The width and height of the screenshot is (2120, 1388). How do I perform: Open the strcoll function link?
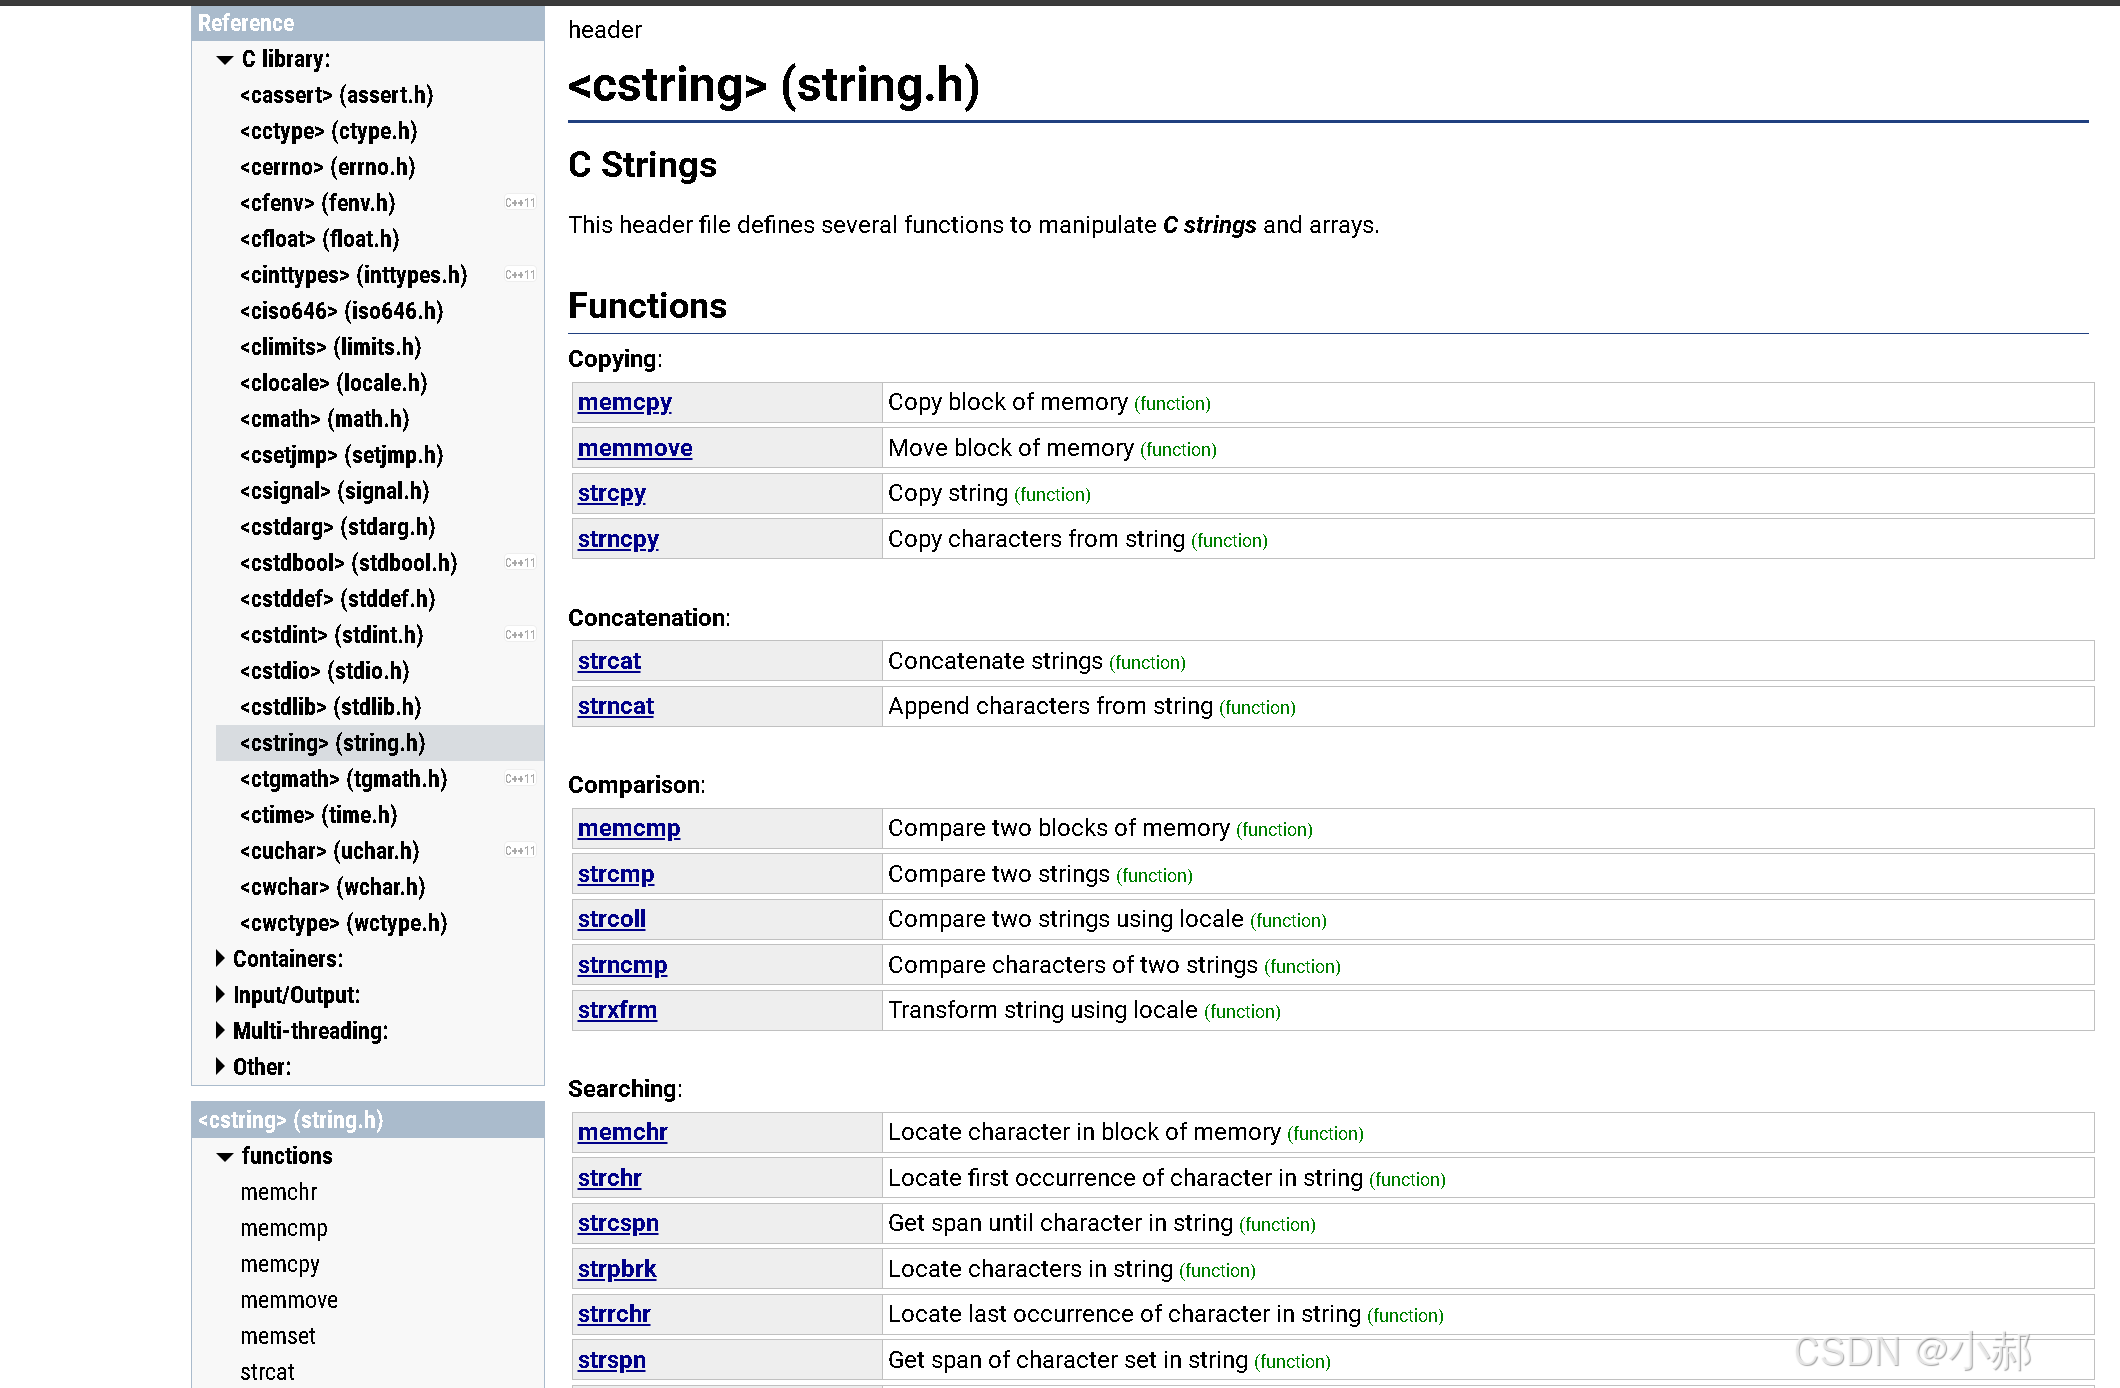pyautogui.click(x=611, y=920)
